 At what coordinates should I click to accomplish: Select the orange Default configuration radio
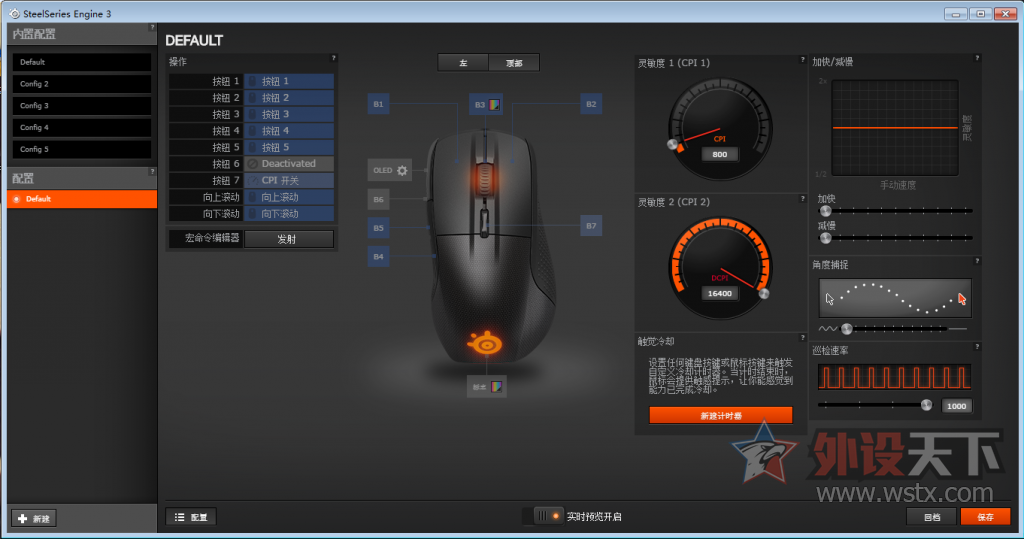[x=17, y=199]
